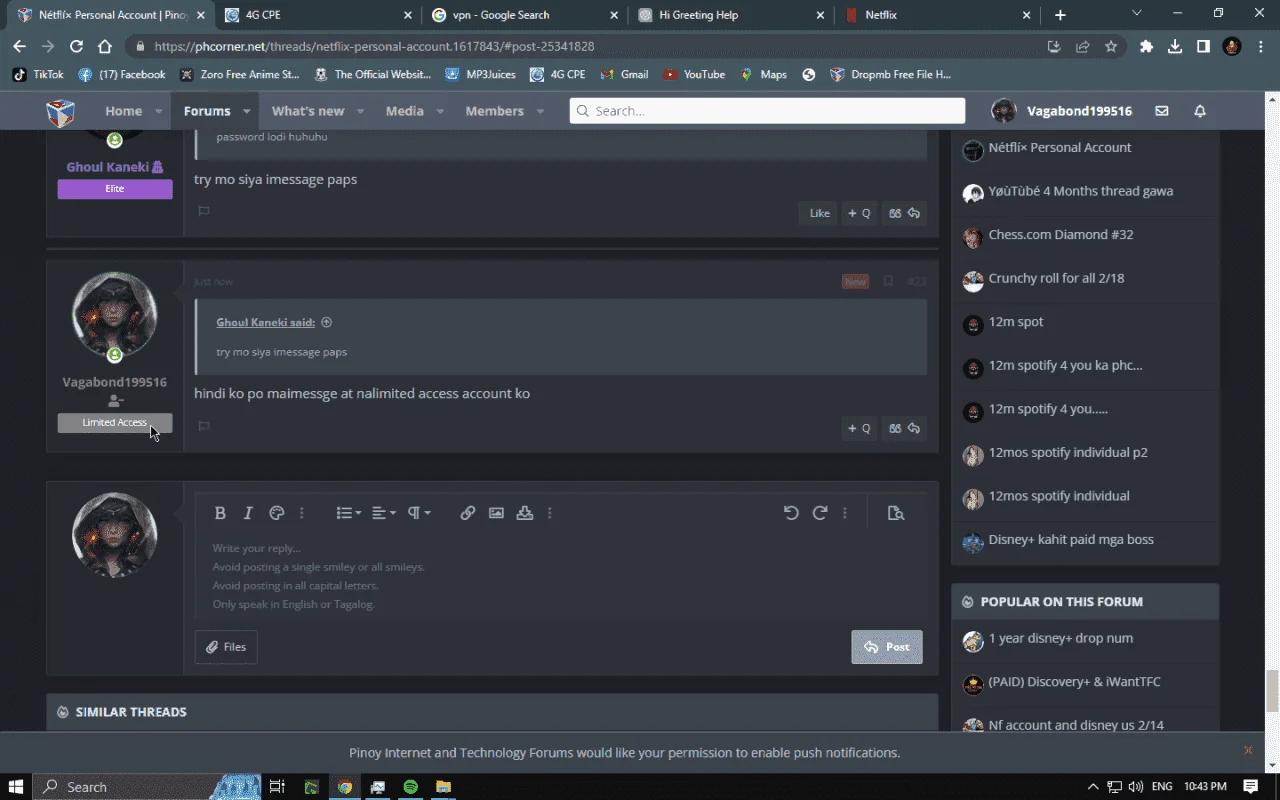1280x800 pixels.
Task: Click the Files attachment button
Action: [x=226, y=647]
